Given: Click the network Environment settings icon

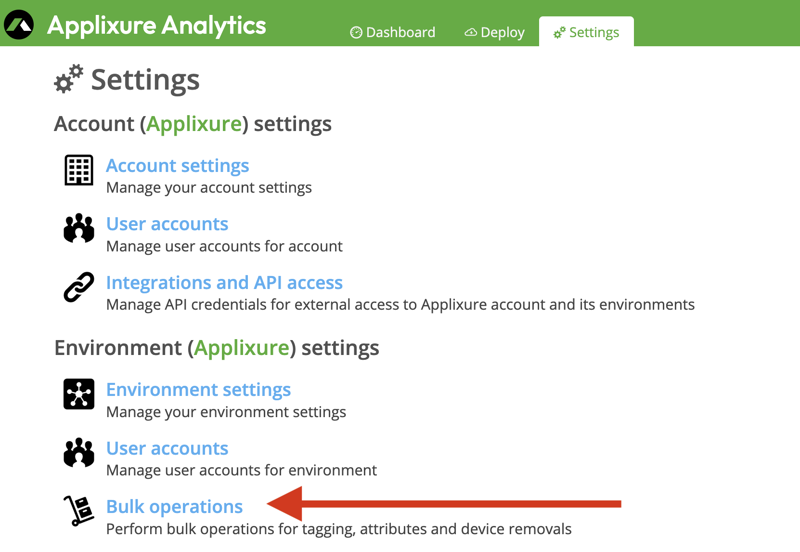Looking at the screenshot, I should [79, 394].
